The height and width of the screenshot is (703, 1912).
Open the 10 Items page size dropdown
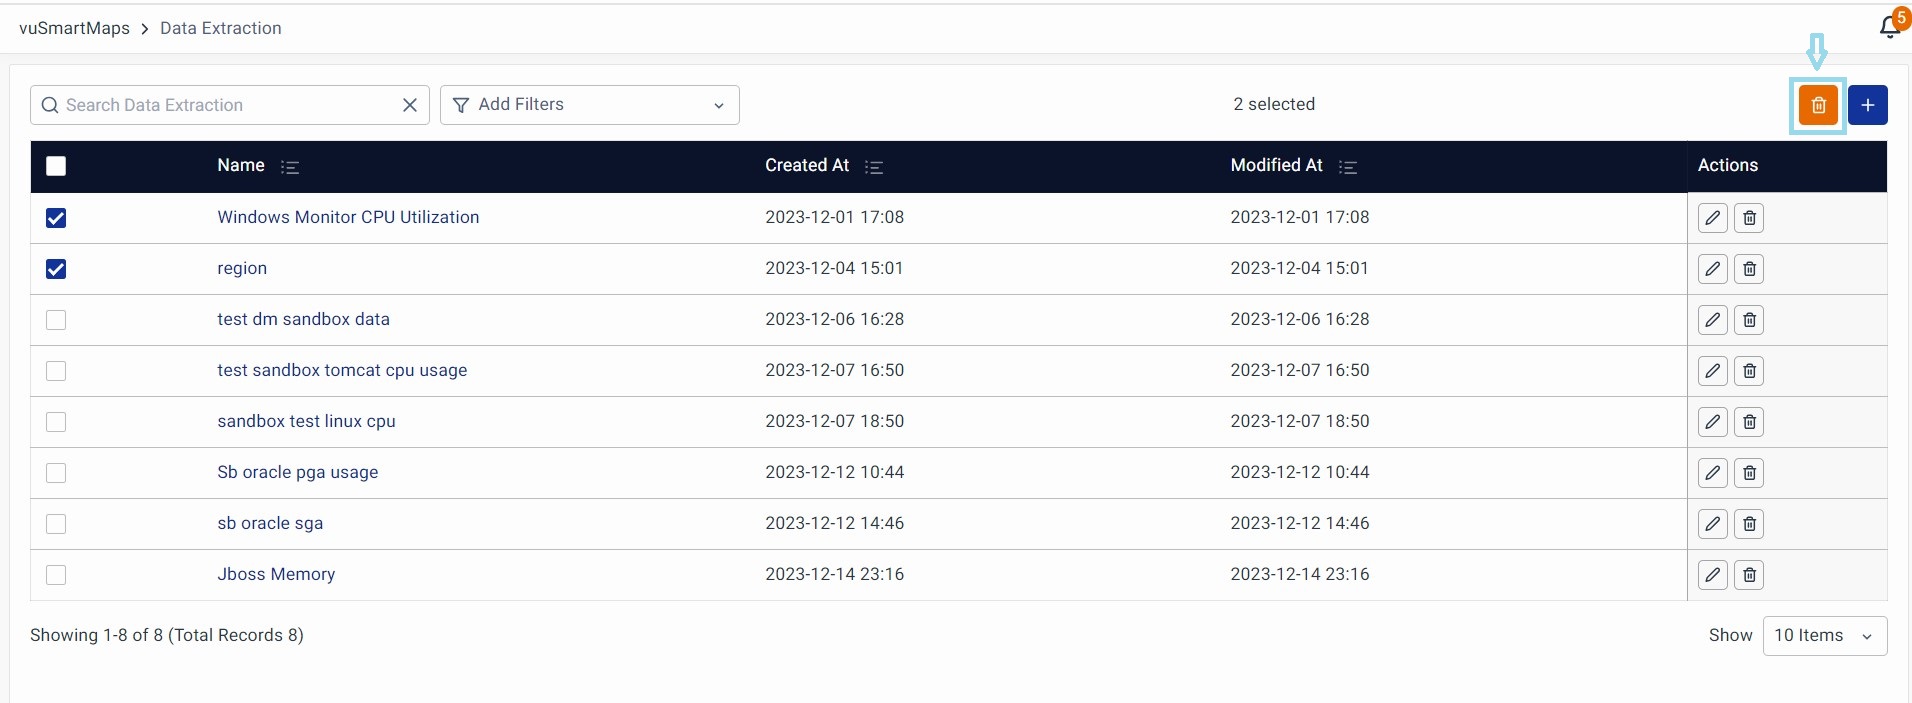(x=1824, y=636)
